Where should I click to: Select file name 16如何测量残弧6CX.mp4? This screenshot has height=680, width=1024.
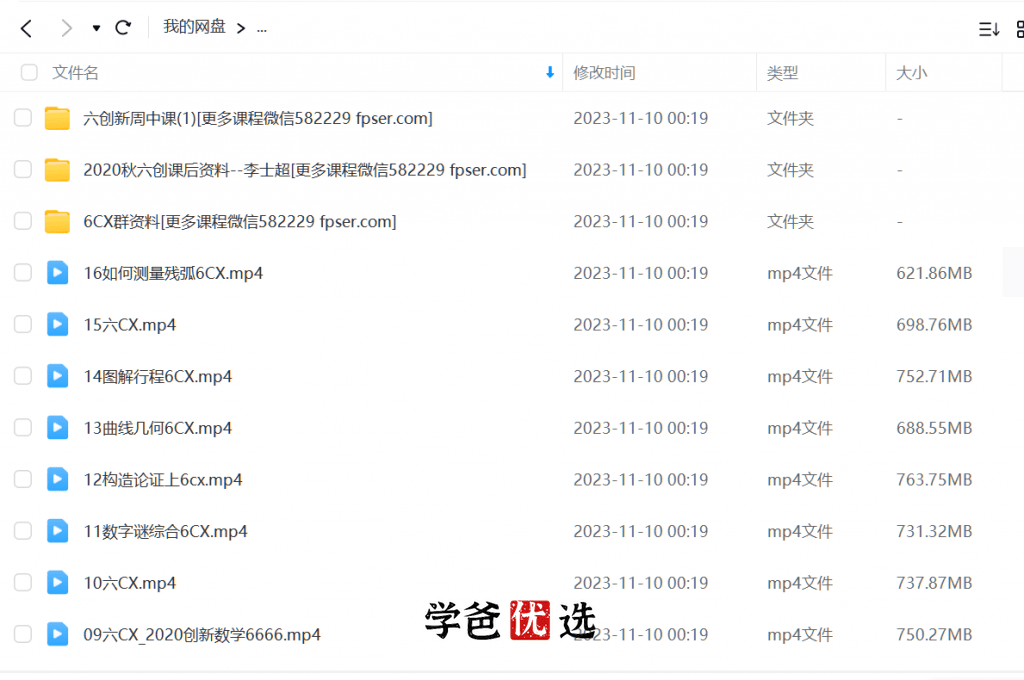coord(173,273)
